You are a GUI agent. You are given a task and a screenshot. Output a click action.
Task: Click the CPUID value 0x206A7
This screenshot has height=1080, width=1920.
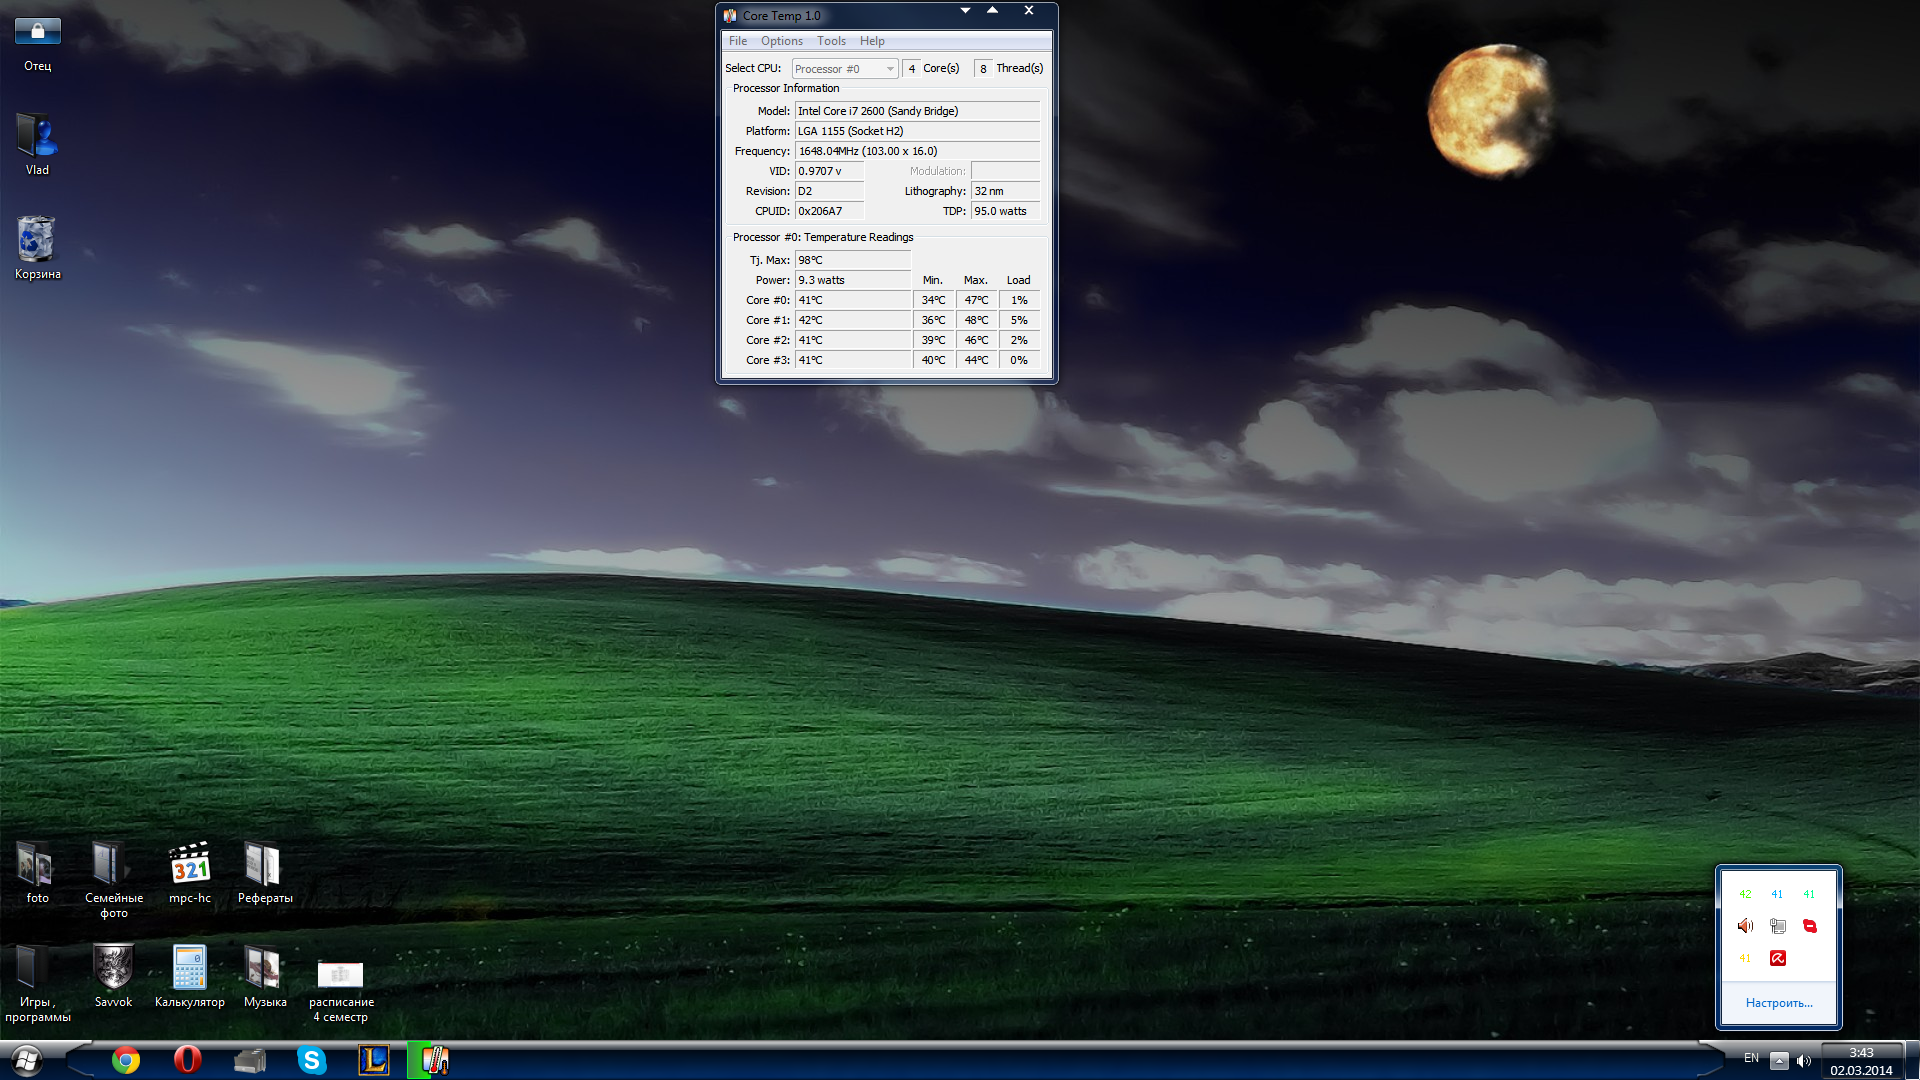tap(829, 211)
